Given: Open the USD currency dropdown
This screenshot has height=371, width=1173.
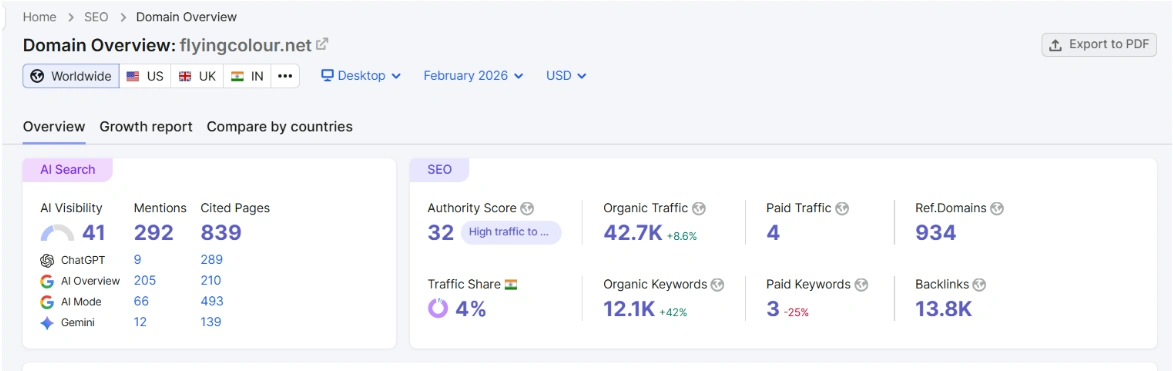Looking at the screenshot, I should click(x=566, y=76).
